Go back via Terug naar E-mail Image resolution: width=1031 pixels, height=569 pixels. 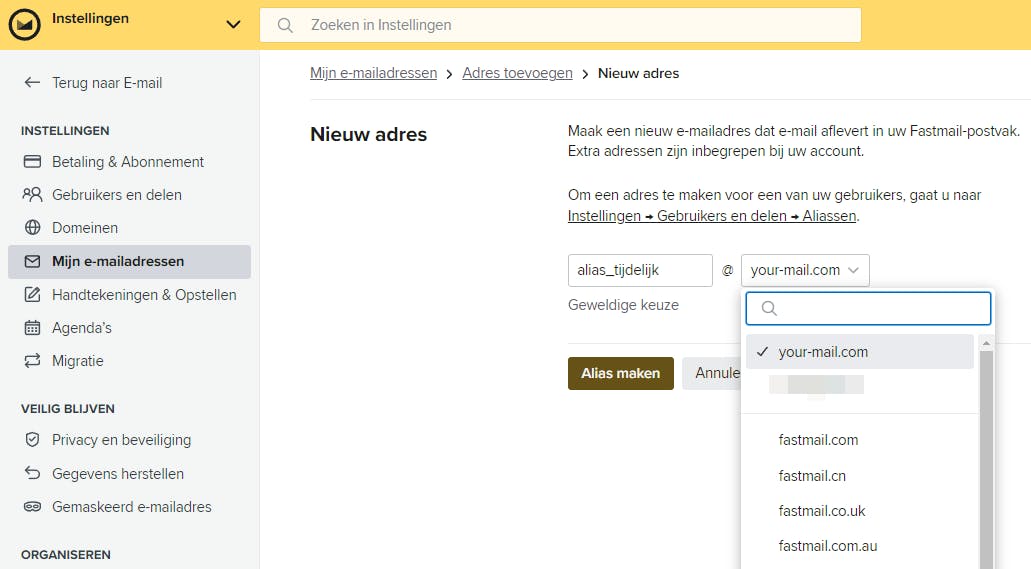tap(107, 83)
